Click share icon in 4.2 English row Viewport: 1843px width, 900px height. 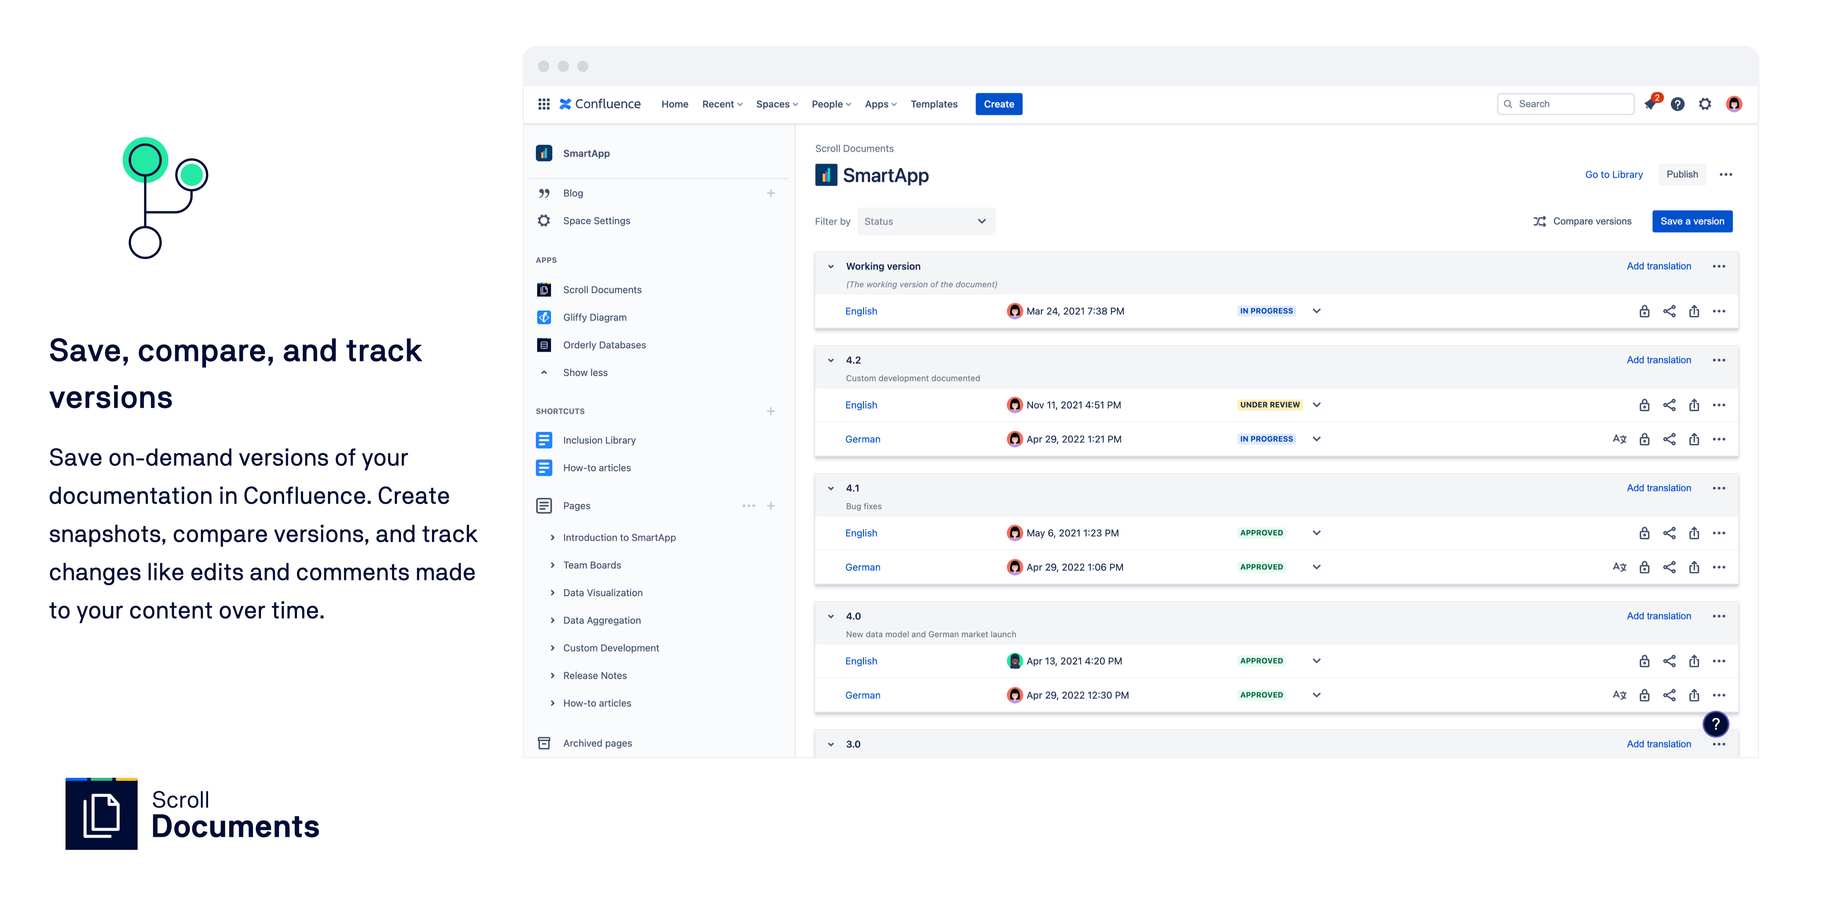[x=1669, y=405]
